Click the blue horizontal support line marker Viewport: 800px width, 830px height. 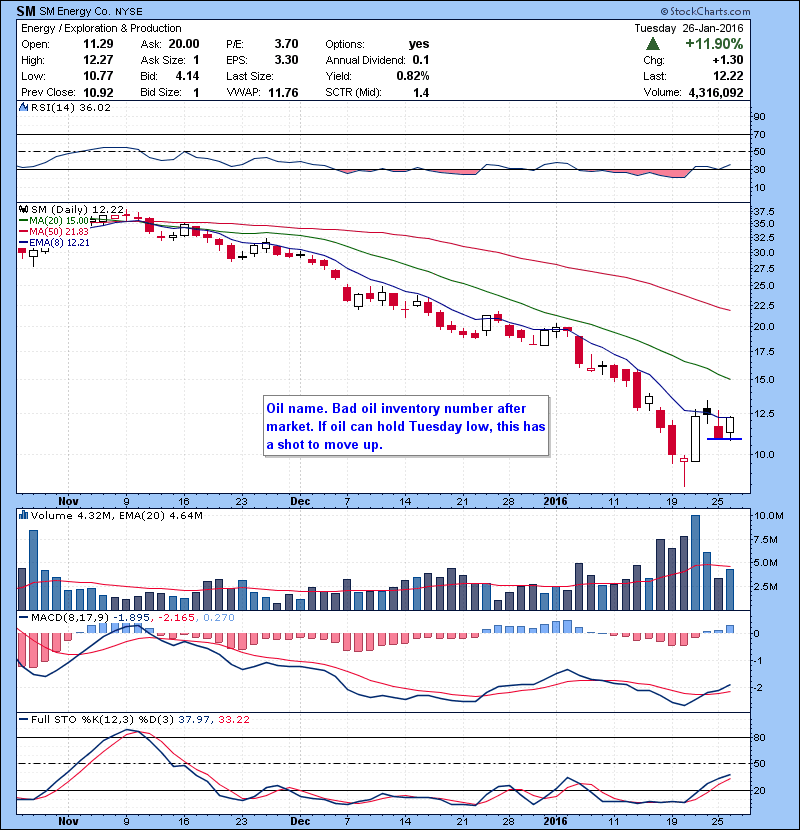coord(724,439)
